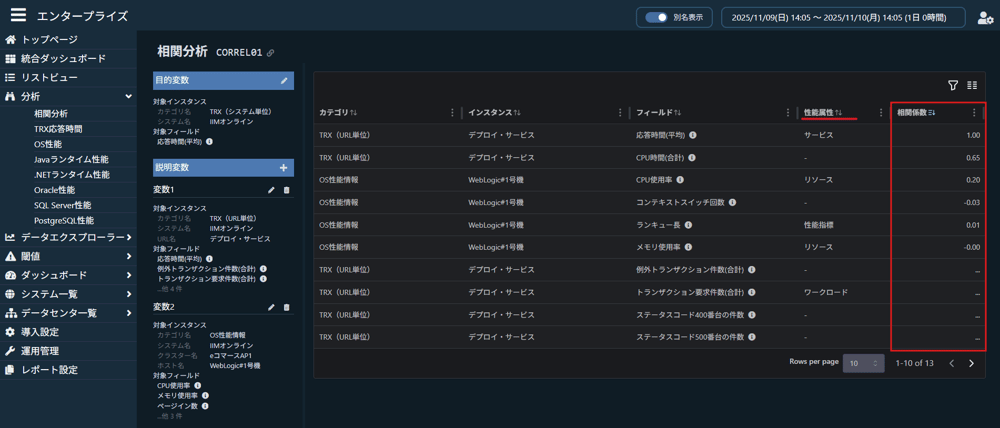Edit the 目的変数 panel with pencil icon
This screenshot has width=1000, height=428.
[284, 80]
